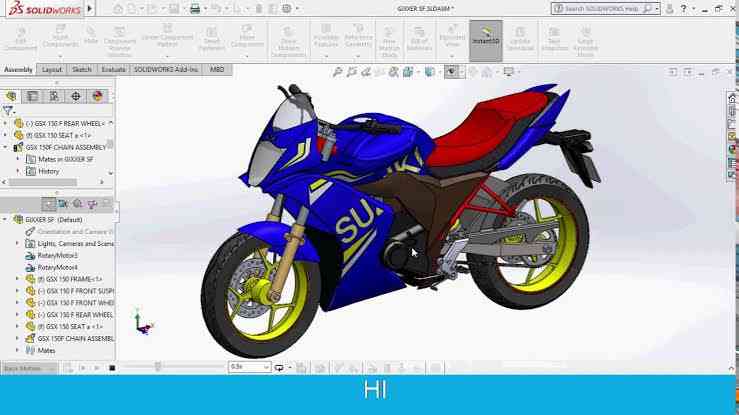Screen dimensions: 739x415
Task: Click Show Hidden Components in the ribbon
Action: point(288,42)
